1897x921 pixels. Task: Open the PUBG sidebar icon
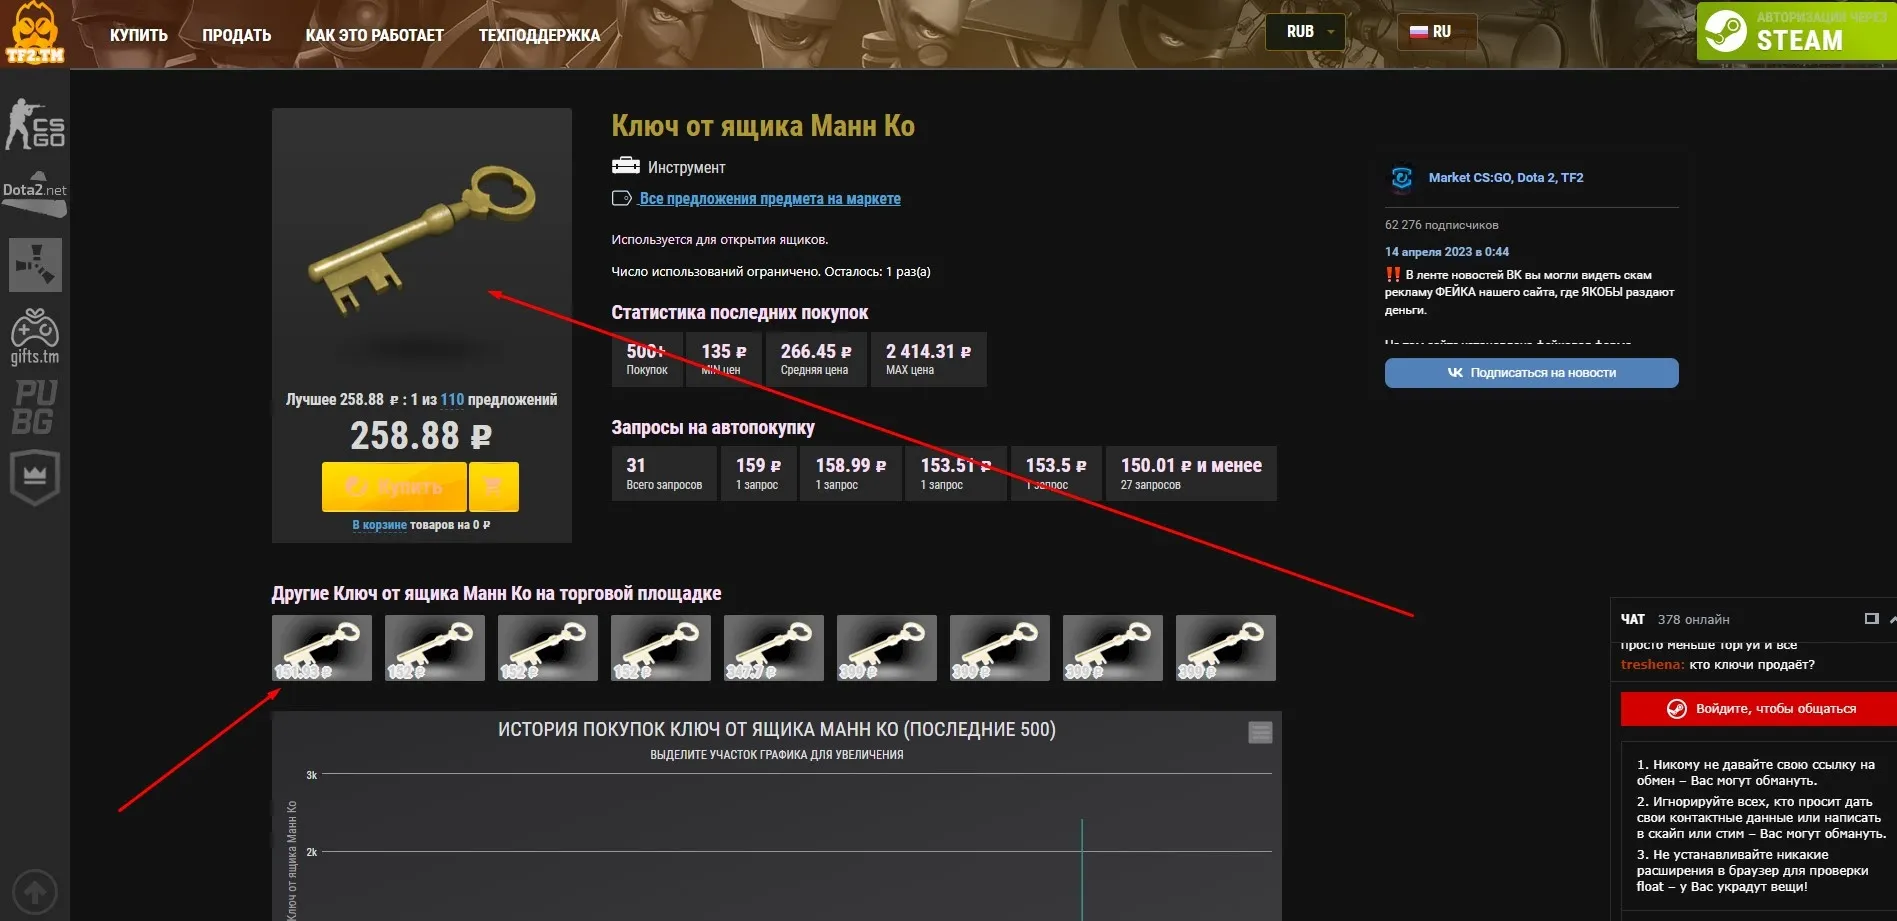click(x=35, y=407)
